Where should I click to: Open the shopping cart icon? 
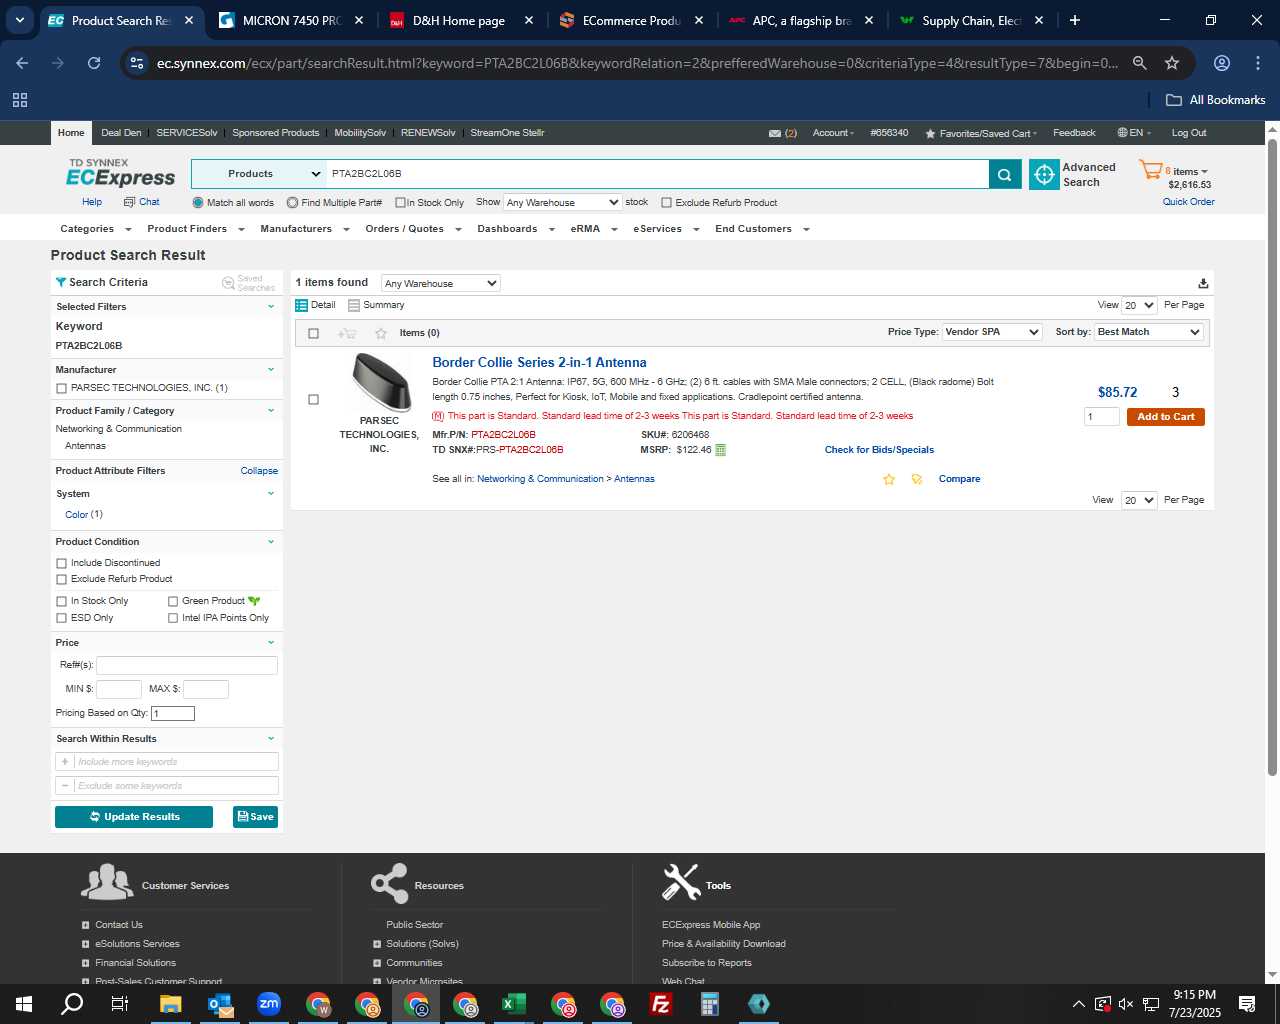point(1150,171)
